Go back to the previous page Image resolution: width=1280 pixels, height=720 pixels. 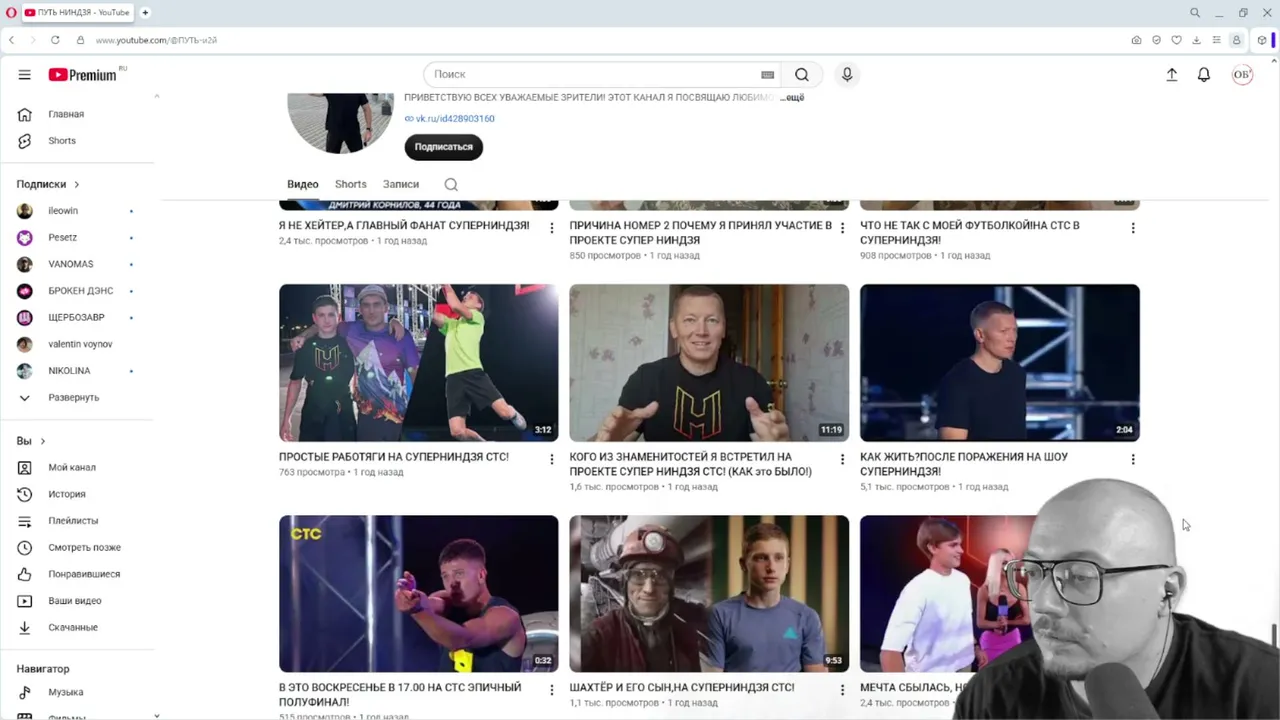tap(11, 40)
